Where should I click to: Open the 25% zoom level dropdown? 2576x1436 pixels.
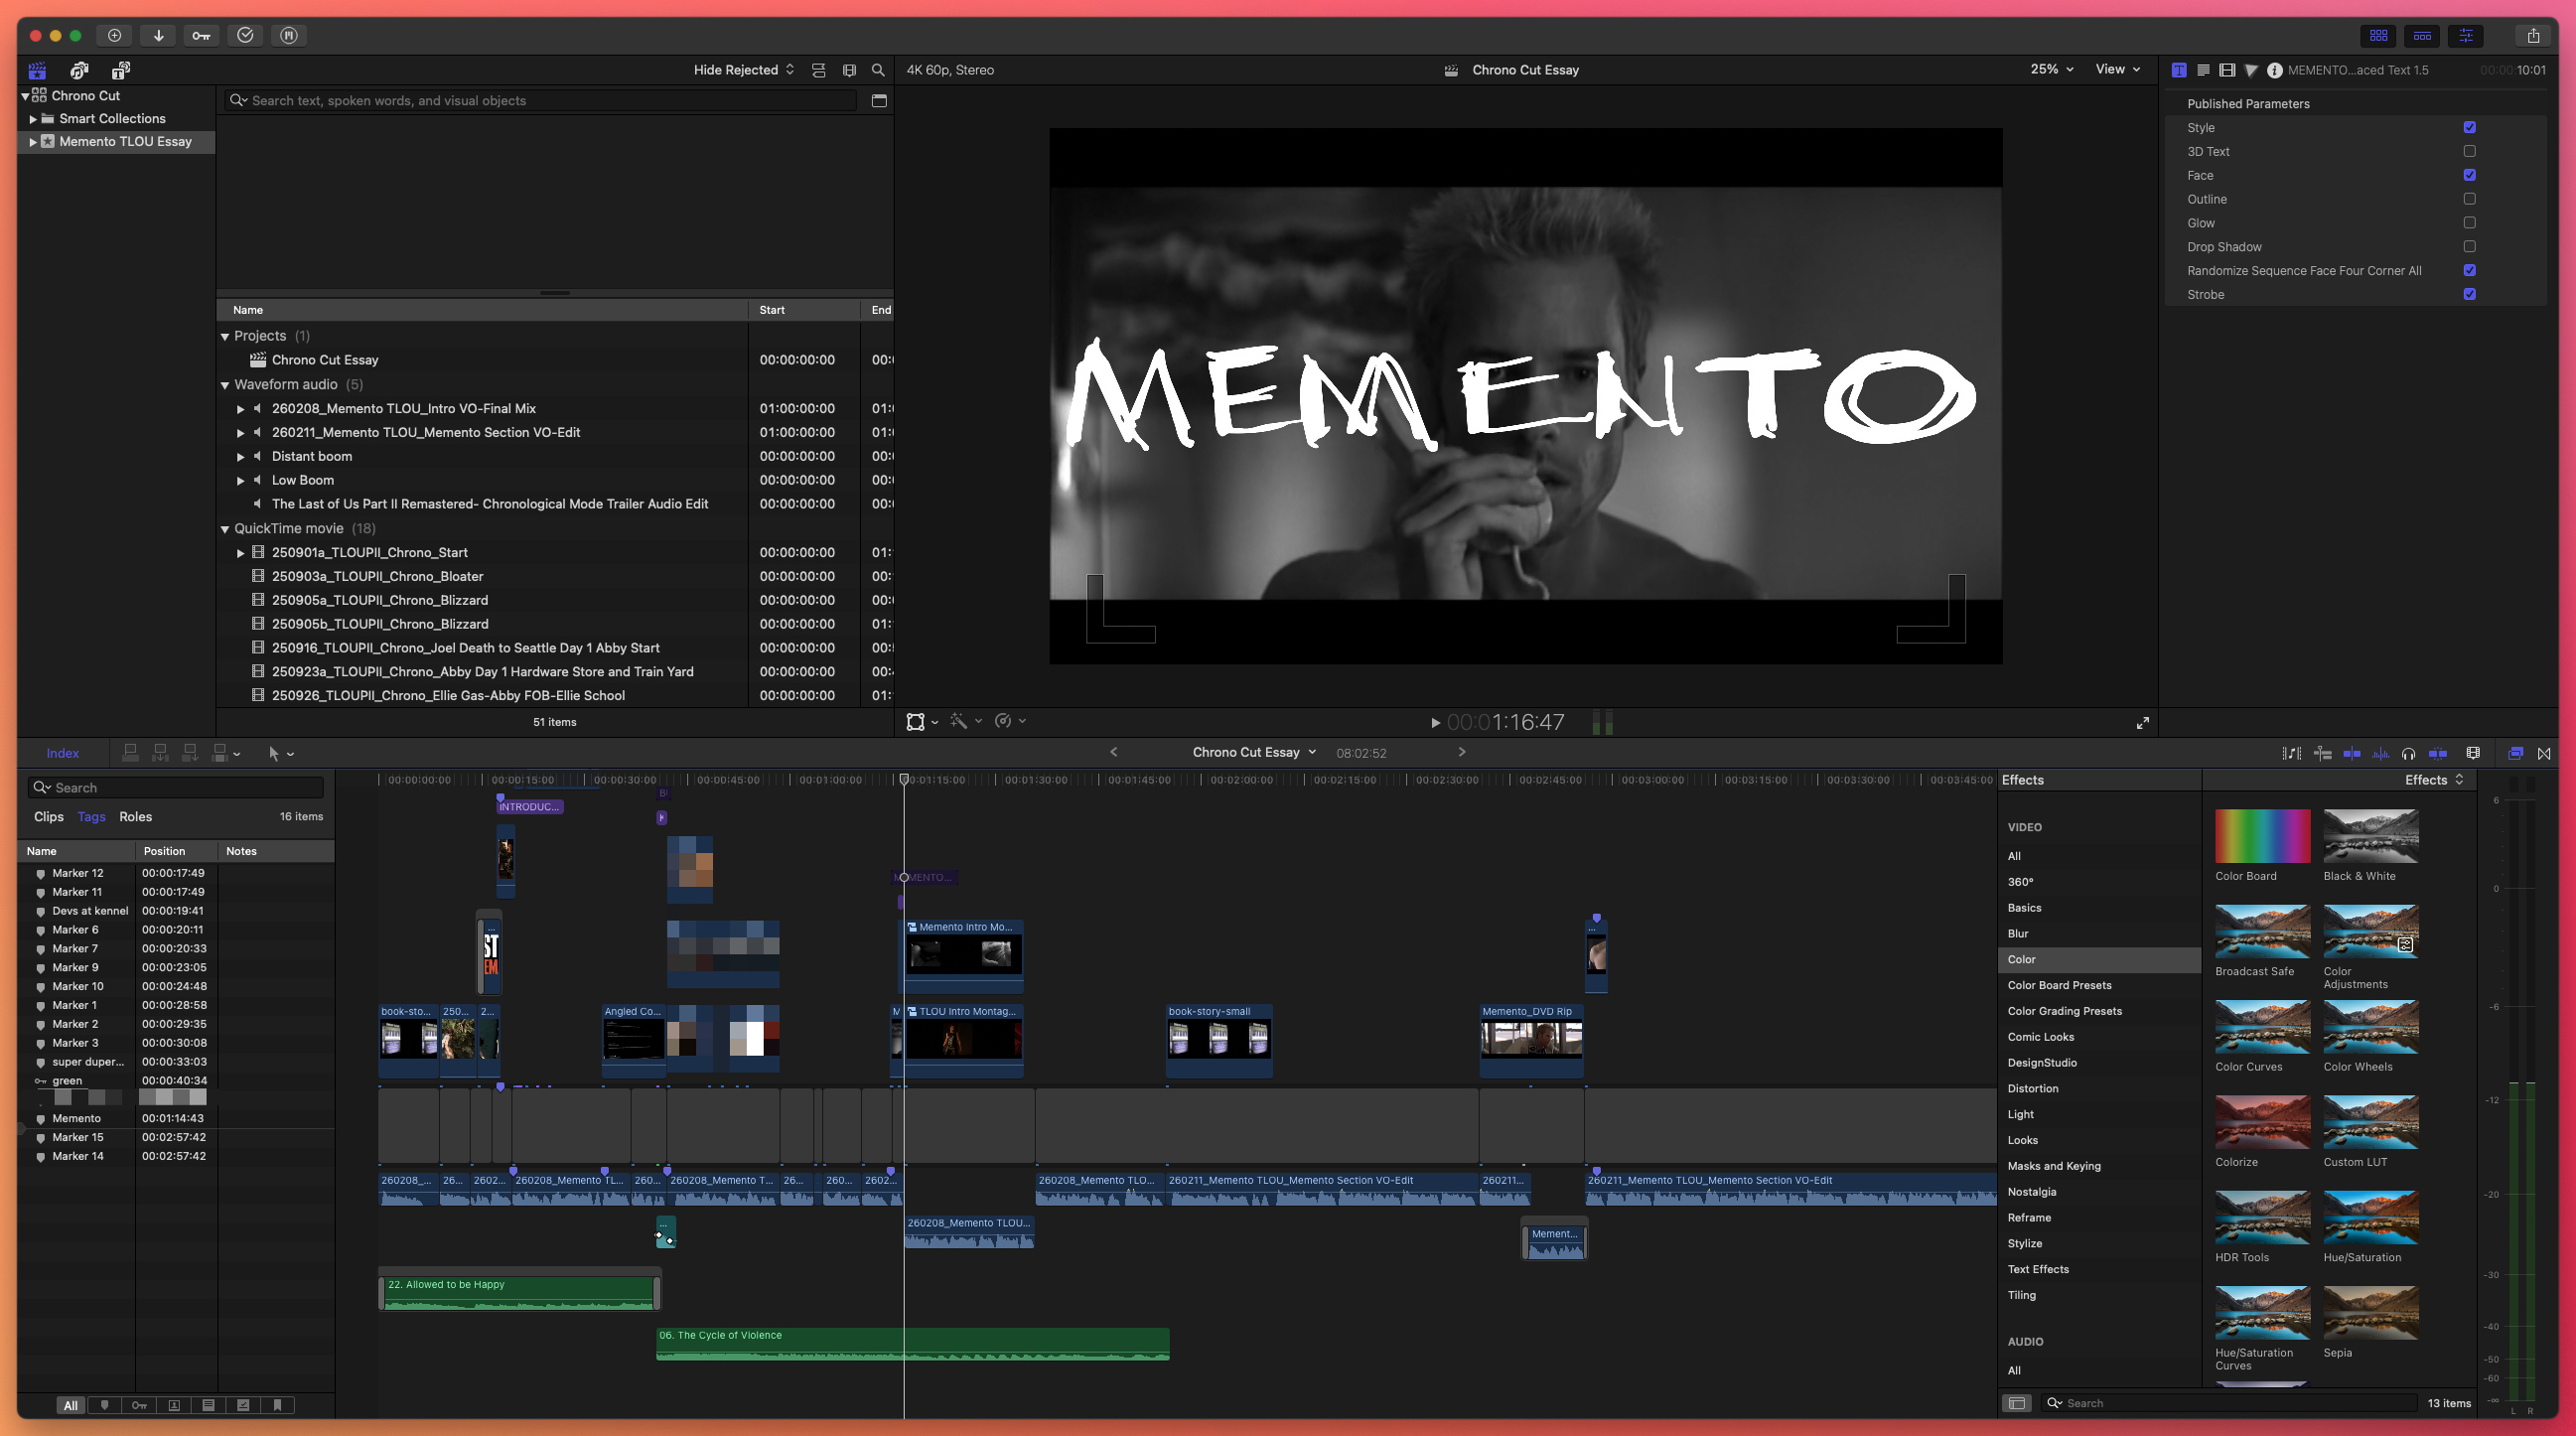pos(2051,69)
